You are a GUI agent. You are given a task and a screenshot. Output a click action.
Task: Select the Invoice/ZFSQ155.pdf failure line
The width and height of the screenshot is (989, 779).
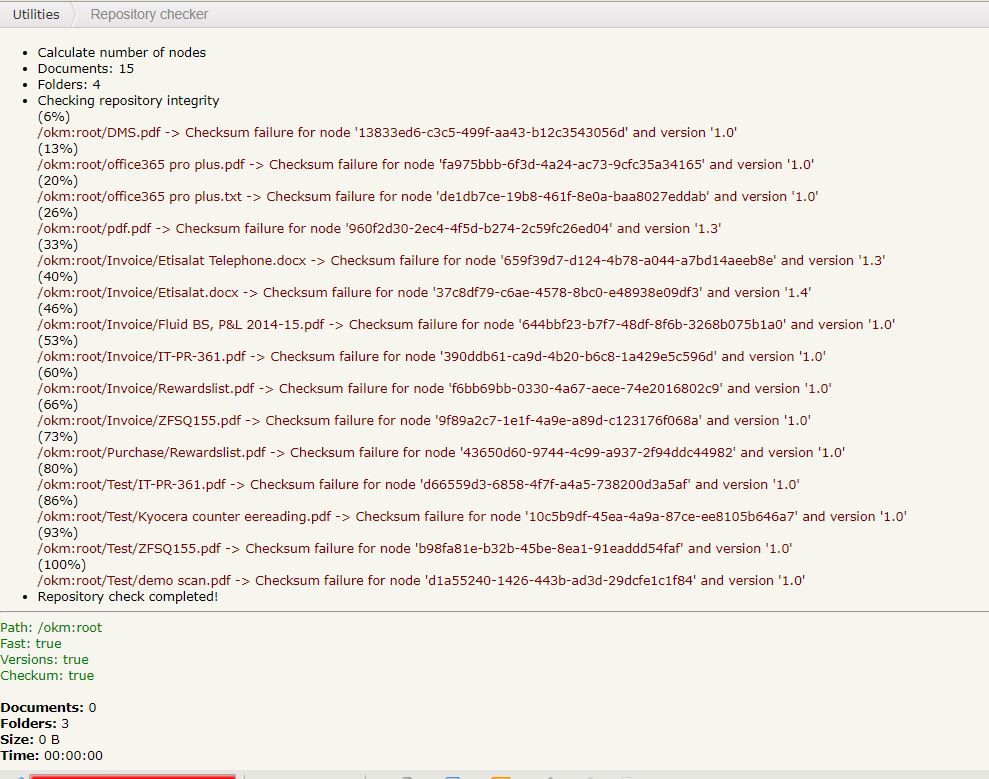424,420
